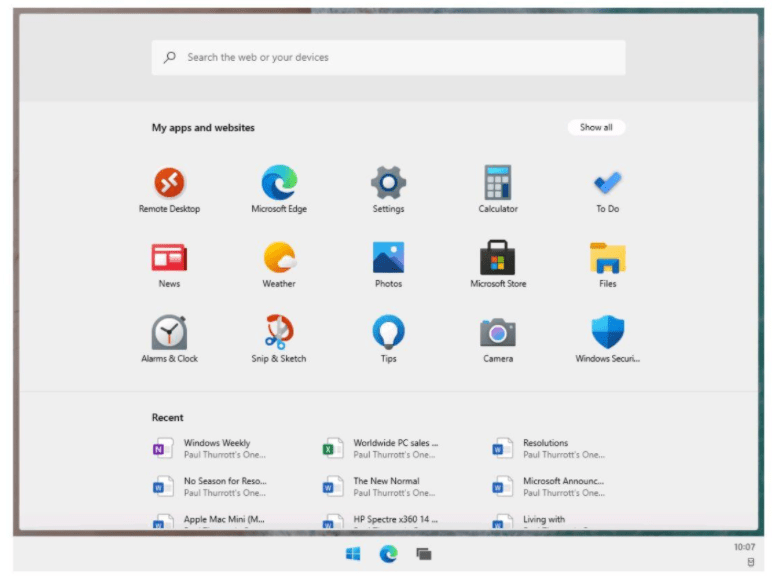Open the News app
This screenshot has height=578, width=772.
[x=169, y=258]
